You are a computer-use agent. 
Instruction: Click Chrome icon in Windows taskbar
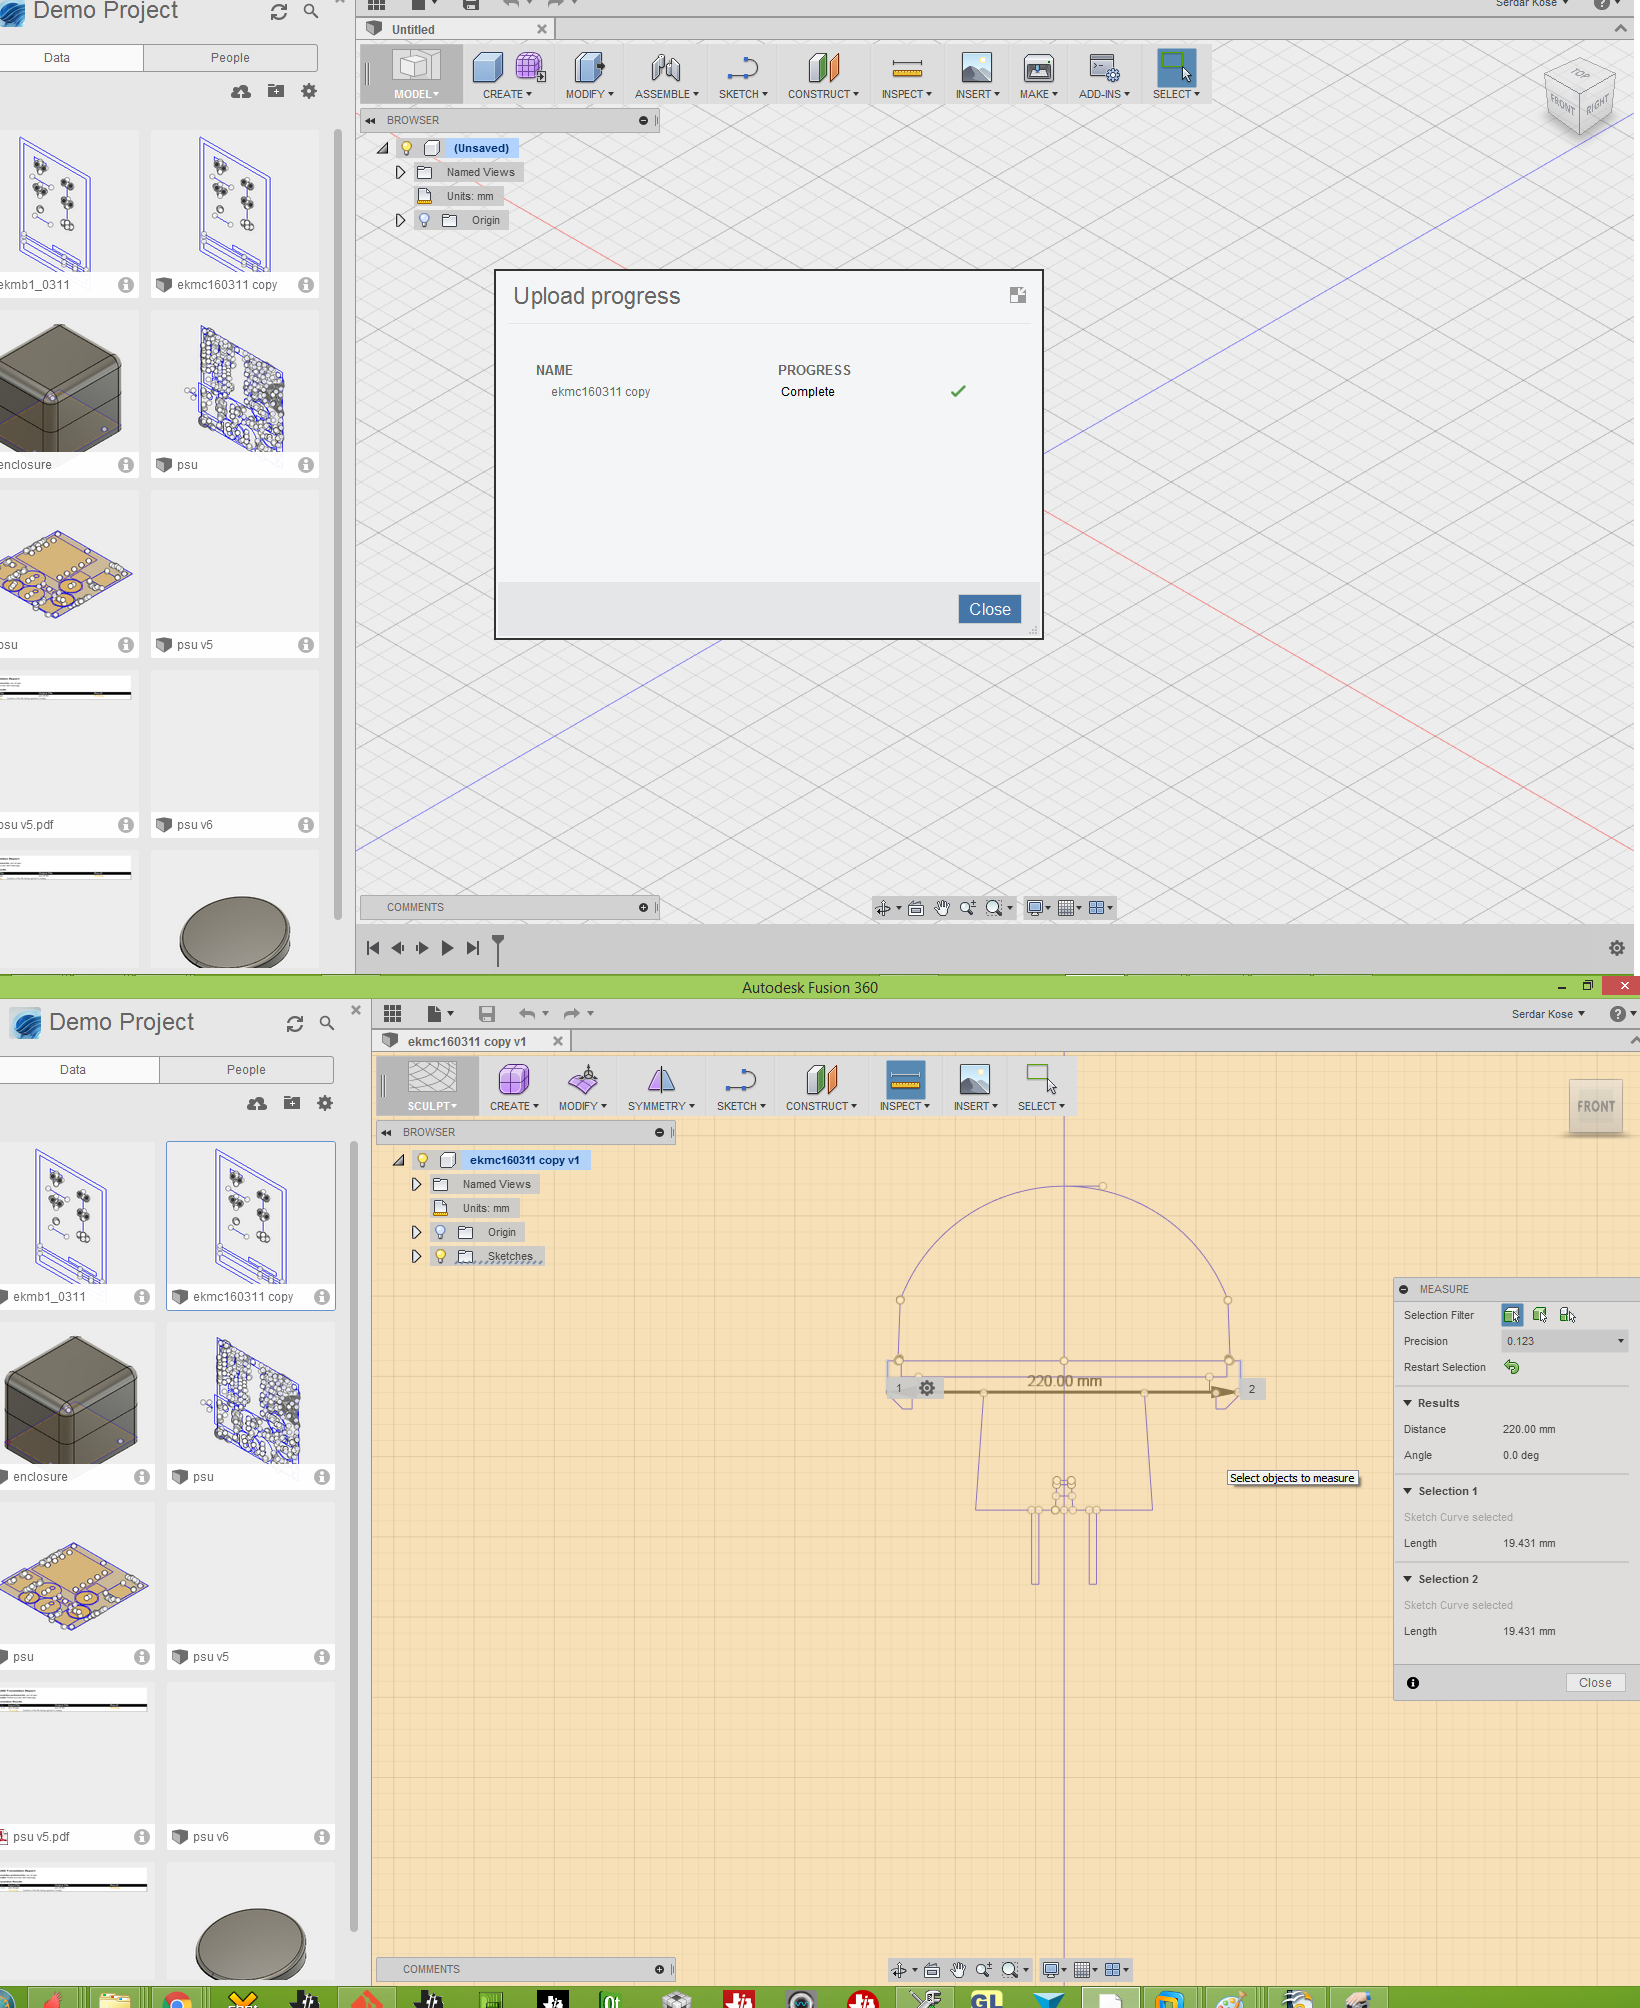pyautogui.click(x=177, y=1999)
